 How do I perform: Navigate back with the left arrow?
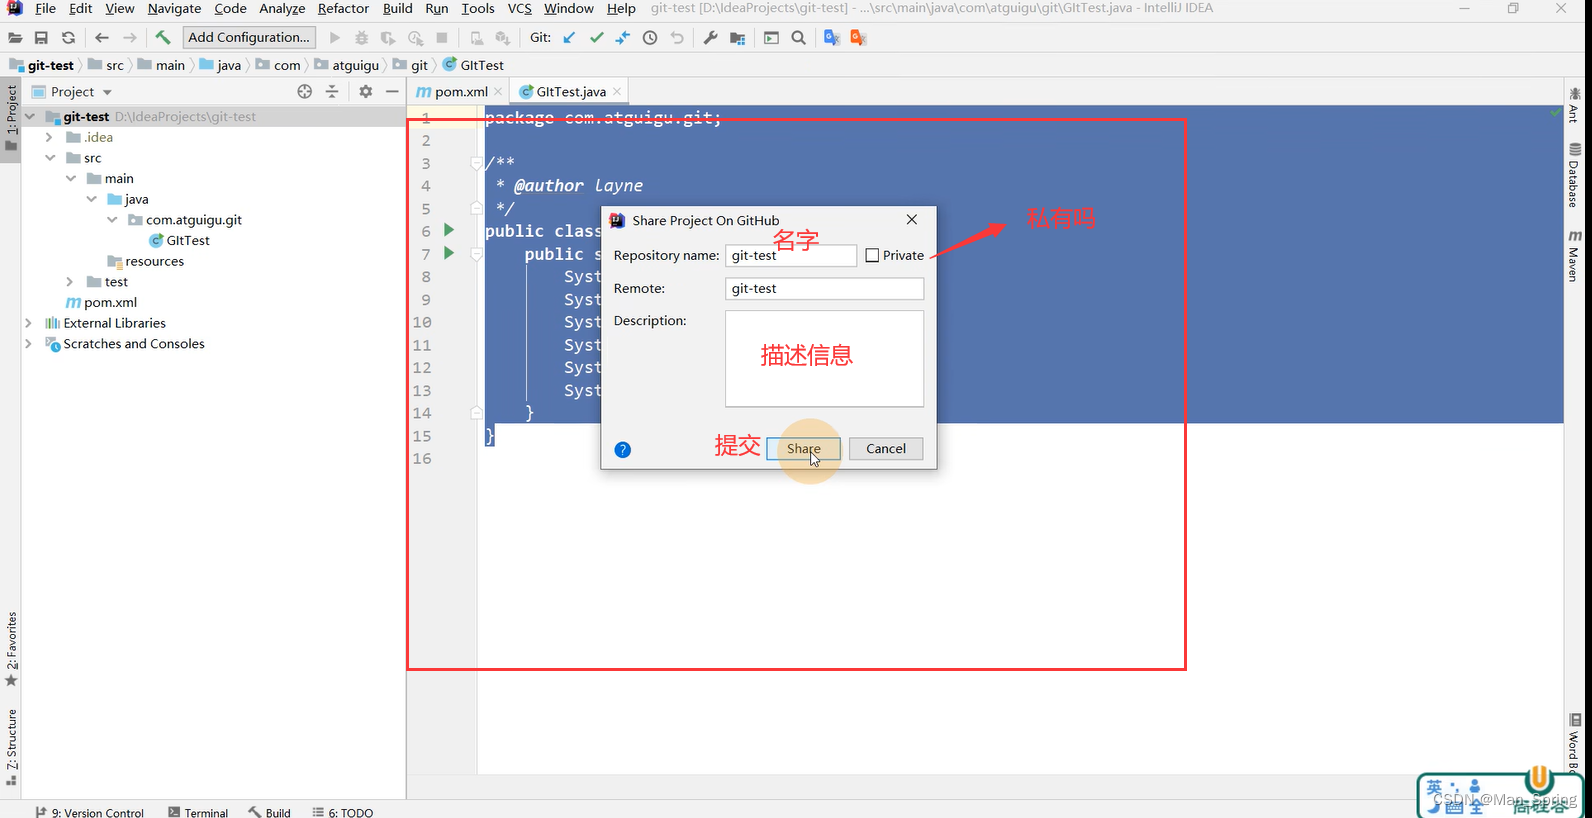coord(102,38)
